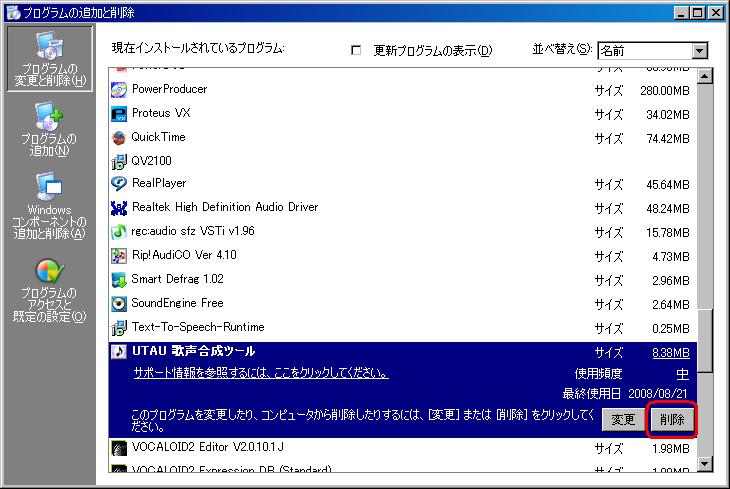Click the QV2100 installer icon
The width and height of the screenshot is (730, 489).
tap(119, 161)
